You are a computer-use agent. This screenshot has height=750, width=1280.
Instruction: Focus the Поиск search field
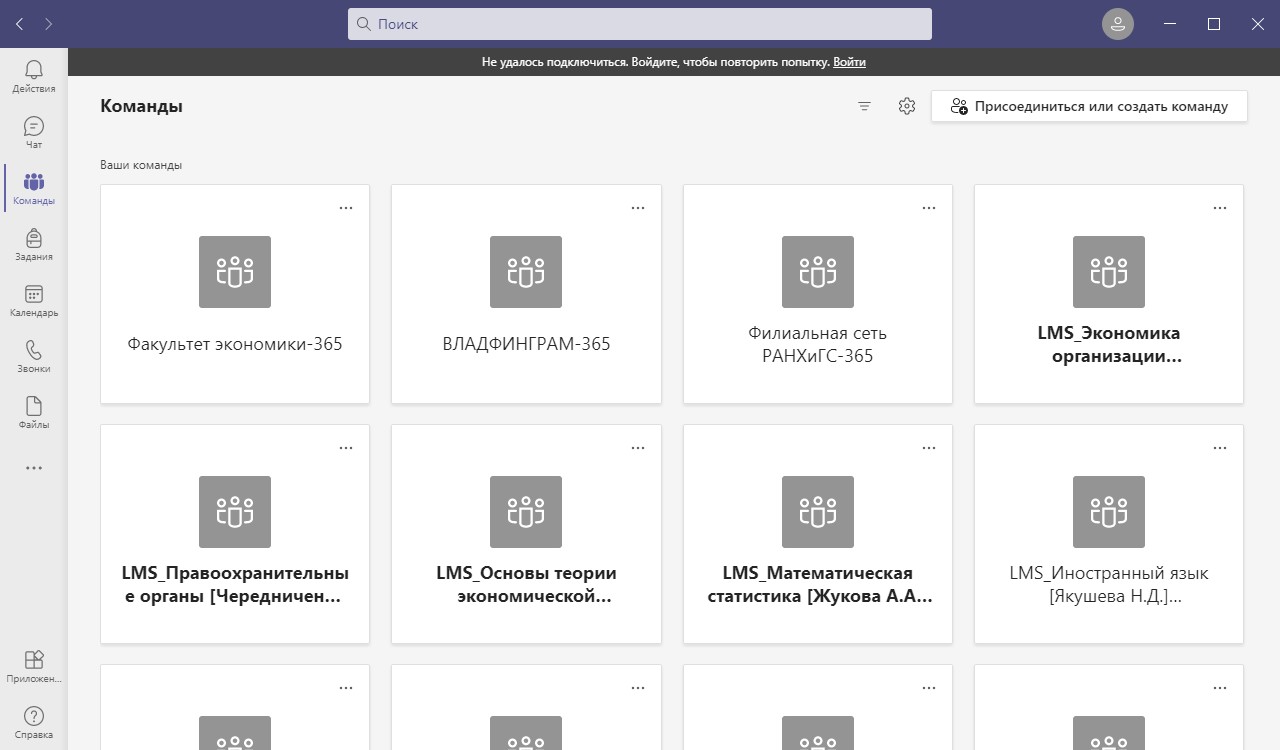[640, 24]
